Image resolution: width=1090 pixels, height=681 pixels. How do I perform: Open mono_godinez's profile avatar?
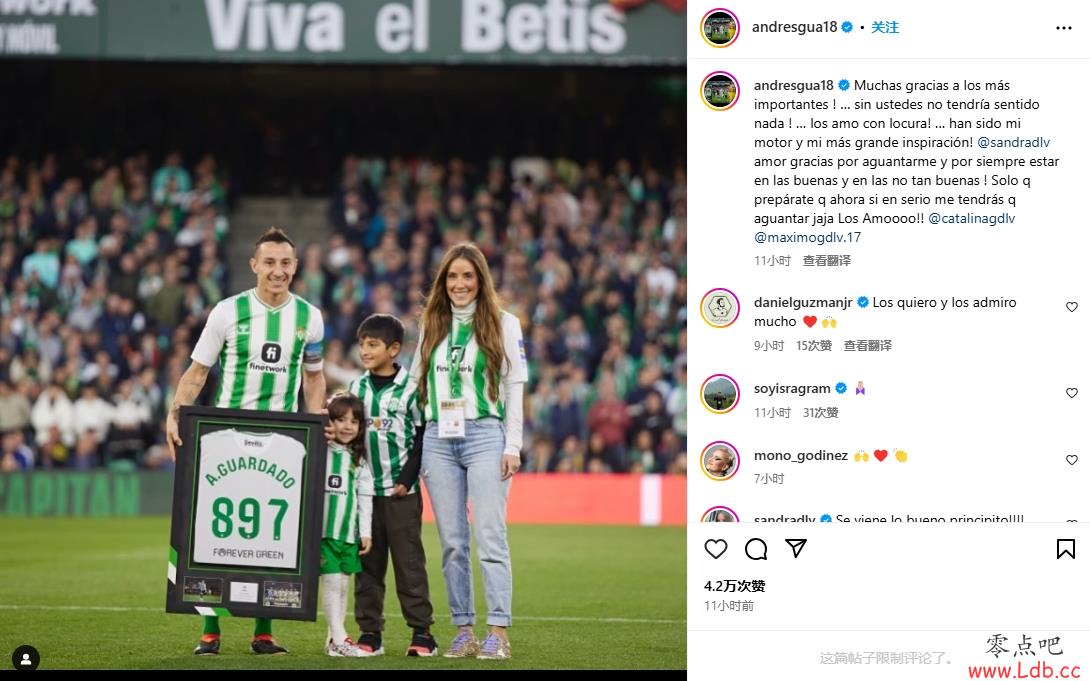point(719,460)
